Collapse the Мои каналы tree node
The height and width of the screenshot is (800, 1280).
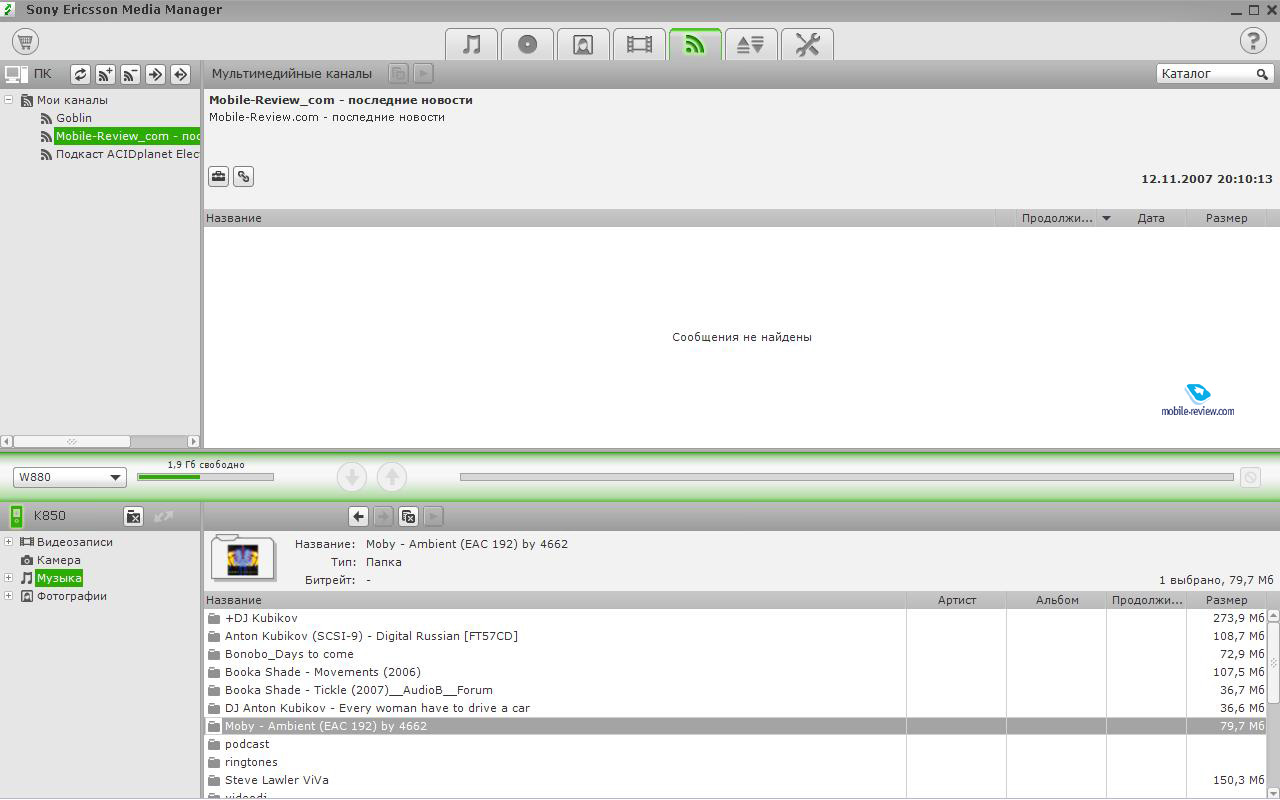(9, 100)
